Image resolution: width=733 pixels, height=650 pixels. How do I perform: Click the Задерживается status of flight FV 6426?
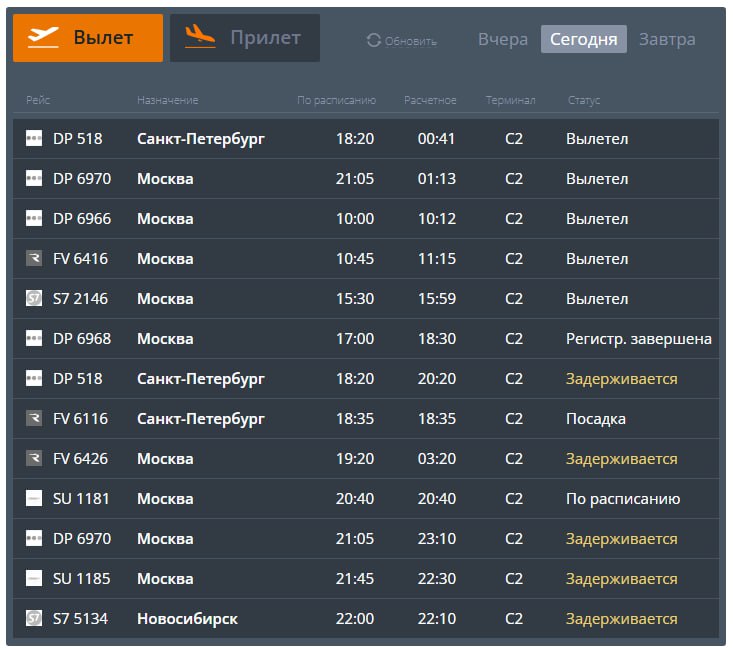(621, 459)
